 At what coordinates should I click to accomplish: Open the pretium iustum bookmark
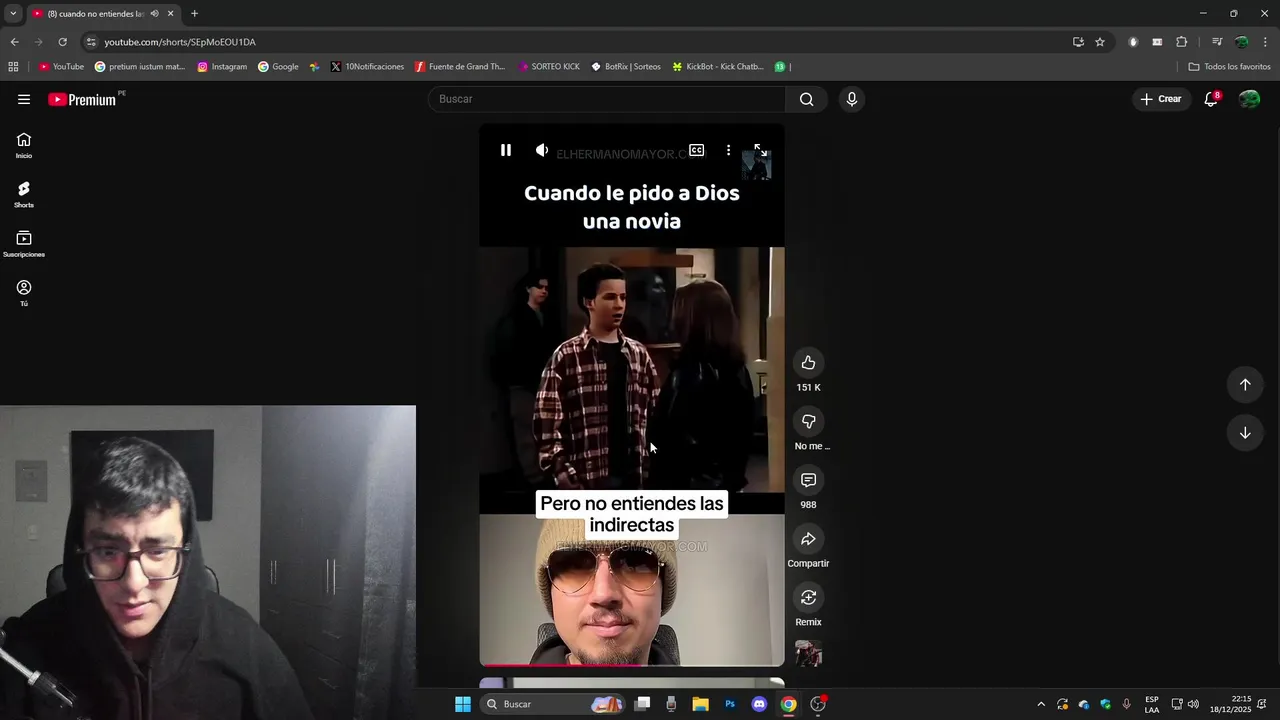(x=140, y=67)
